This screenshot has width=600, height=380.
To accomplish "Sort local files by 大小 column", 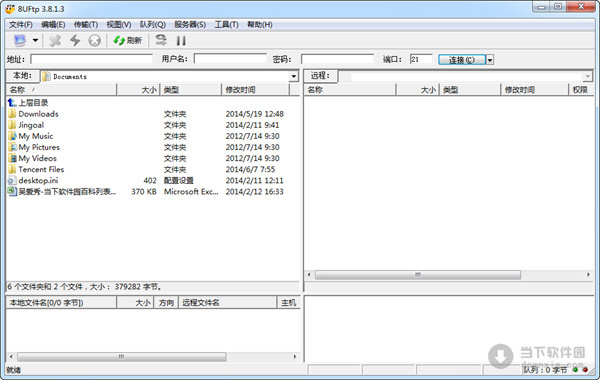I will (138, 90).
